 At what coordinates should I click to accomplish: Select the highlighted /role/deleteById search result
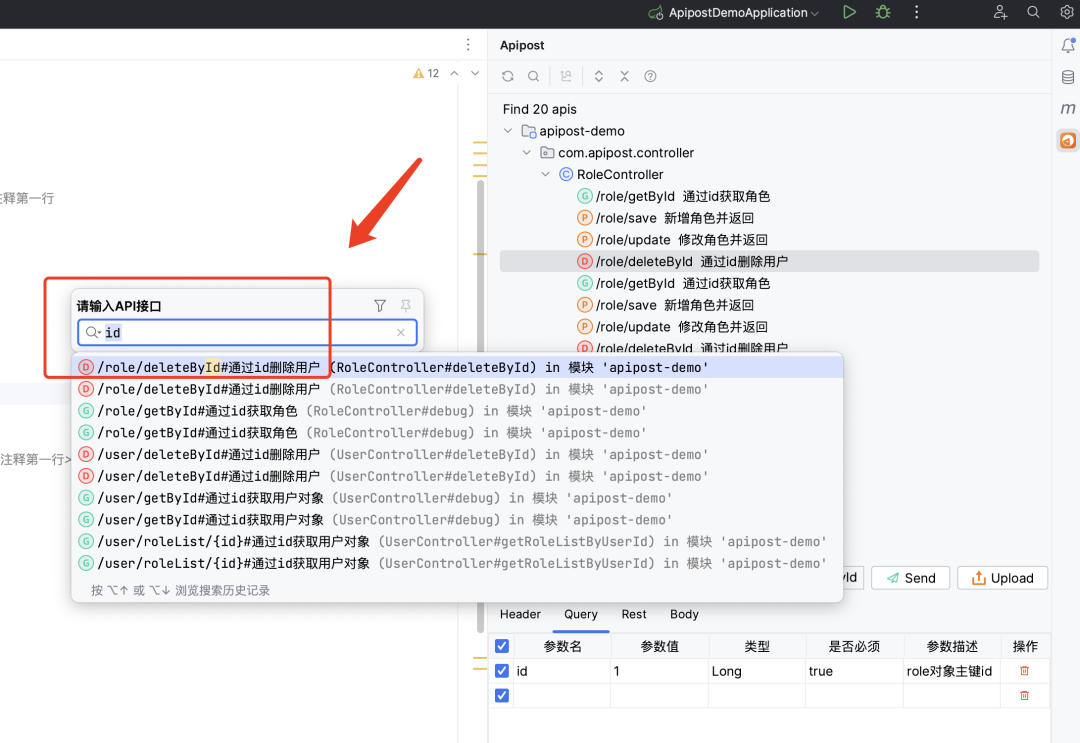point(457,368)
